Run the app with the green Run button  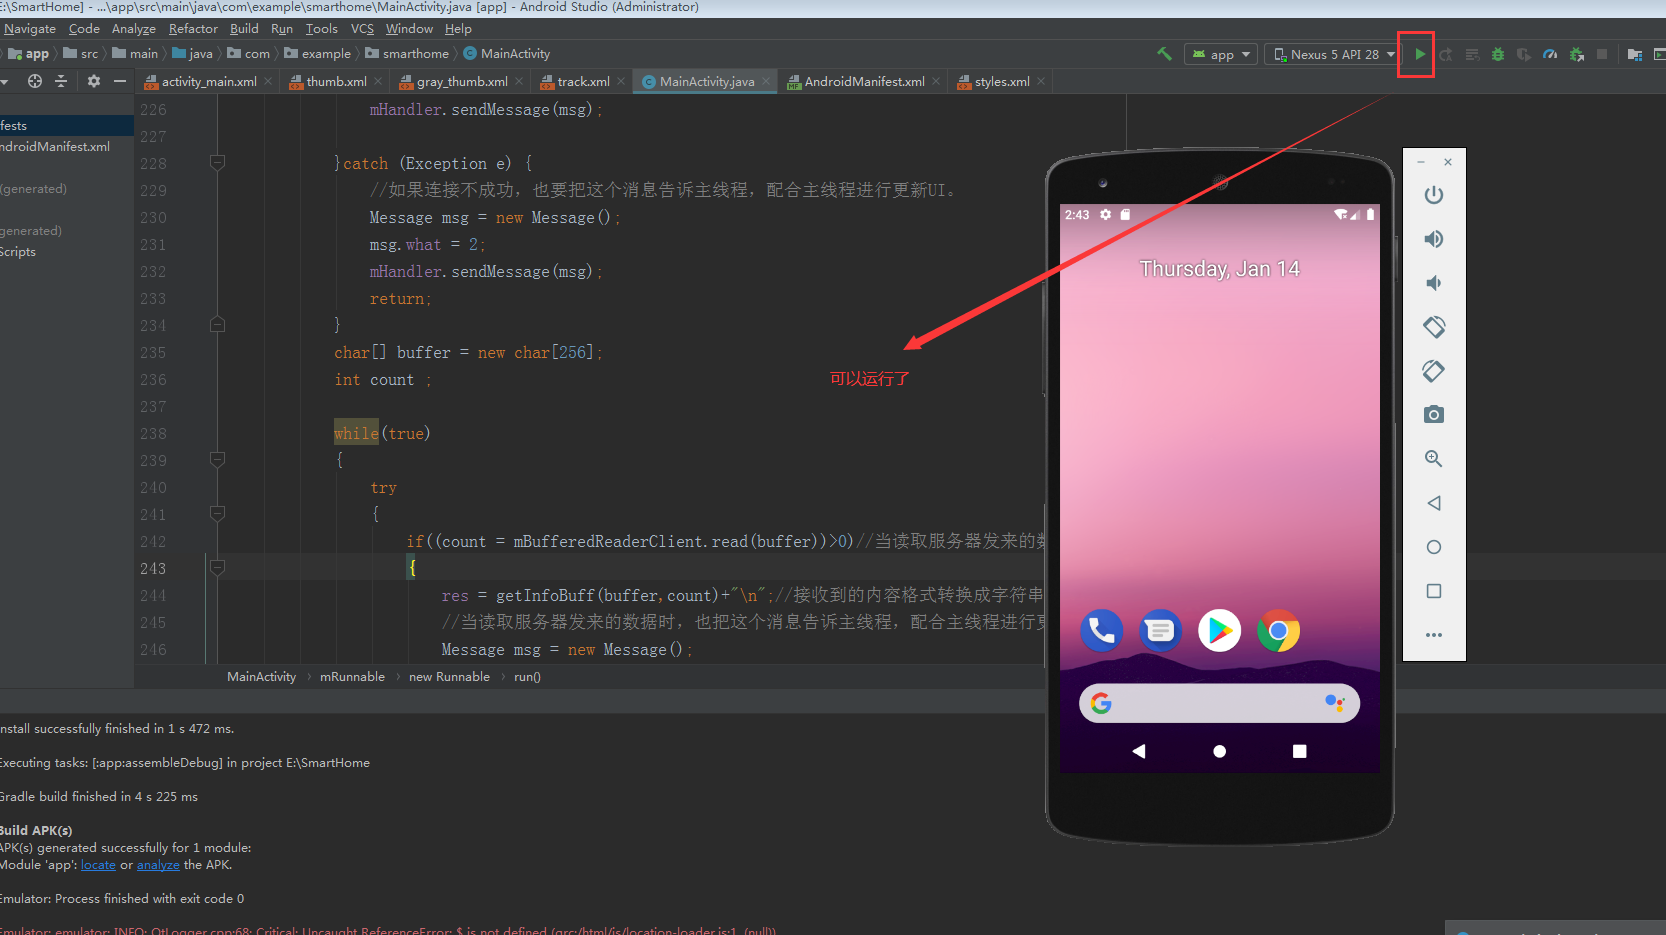(1418, 55)
